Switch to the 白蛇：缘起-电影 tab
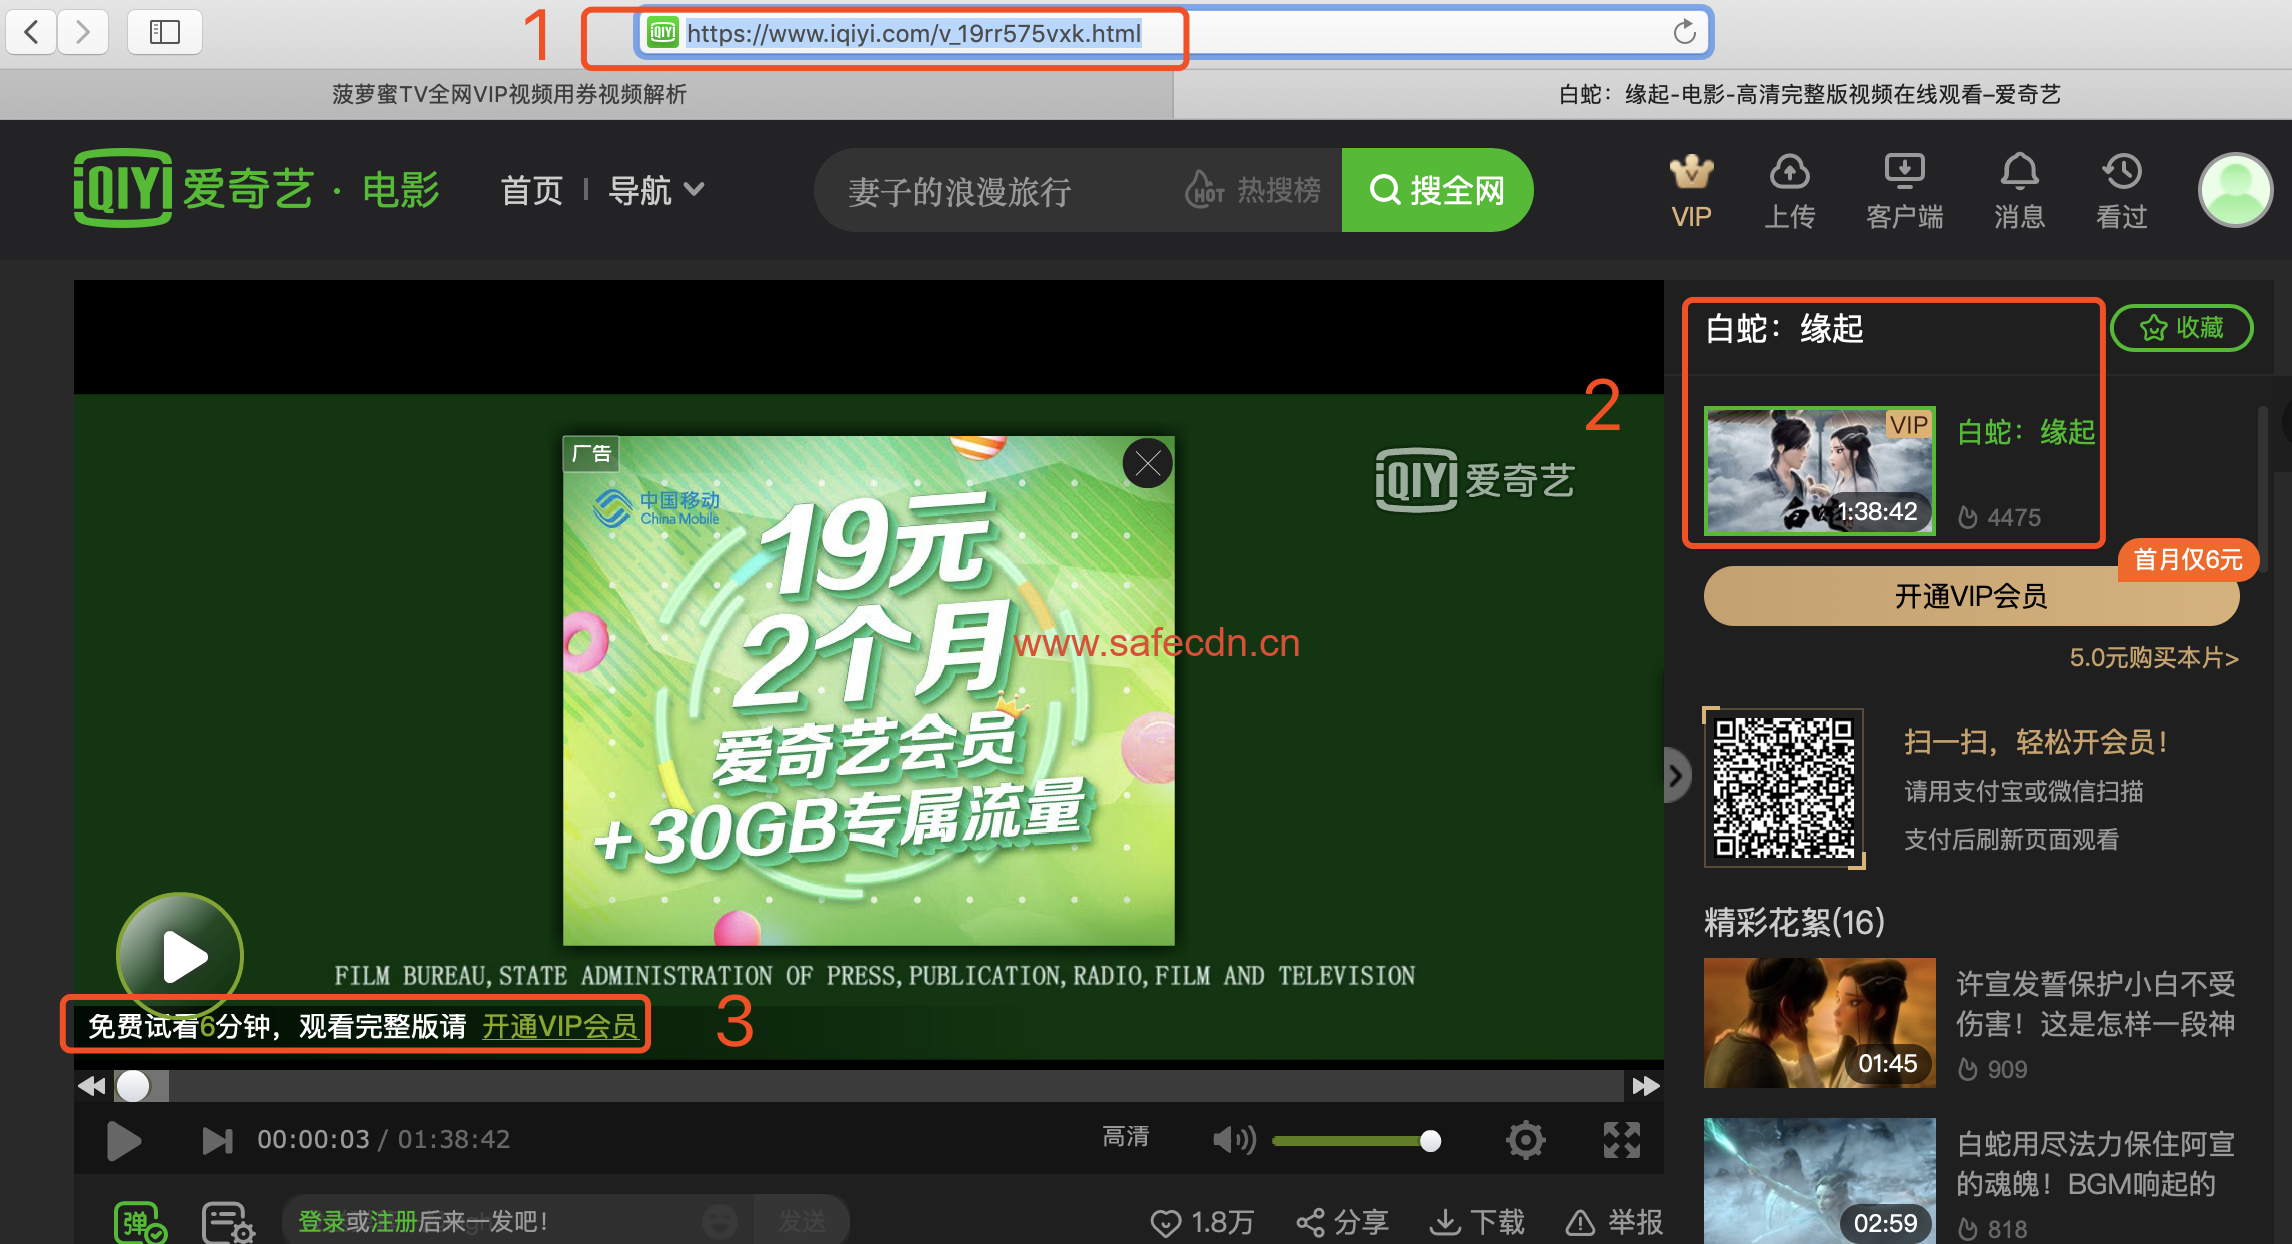Image resolution: width=2292 pixels, height=1244 pixels. (x=1810, y=94)
